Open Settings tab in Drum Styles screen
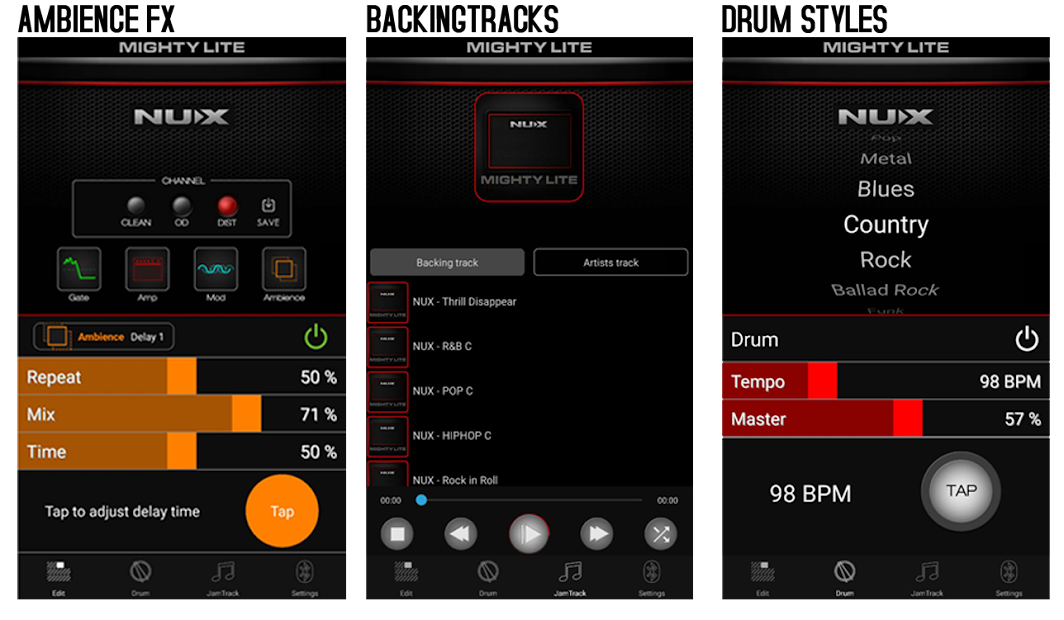1064x620 pixels. click(1009, 578)
